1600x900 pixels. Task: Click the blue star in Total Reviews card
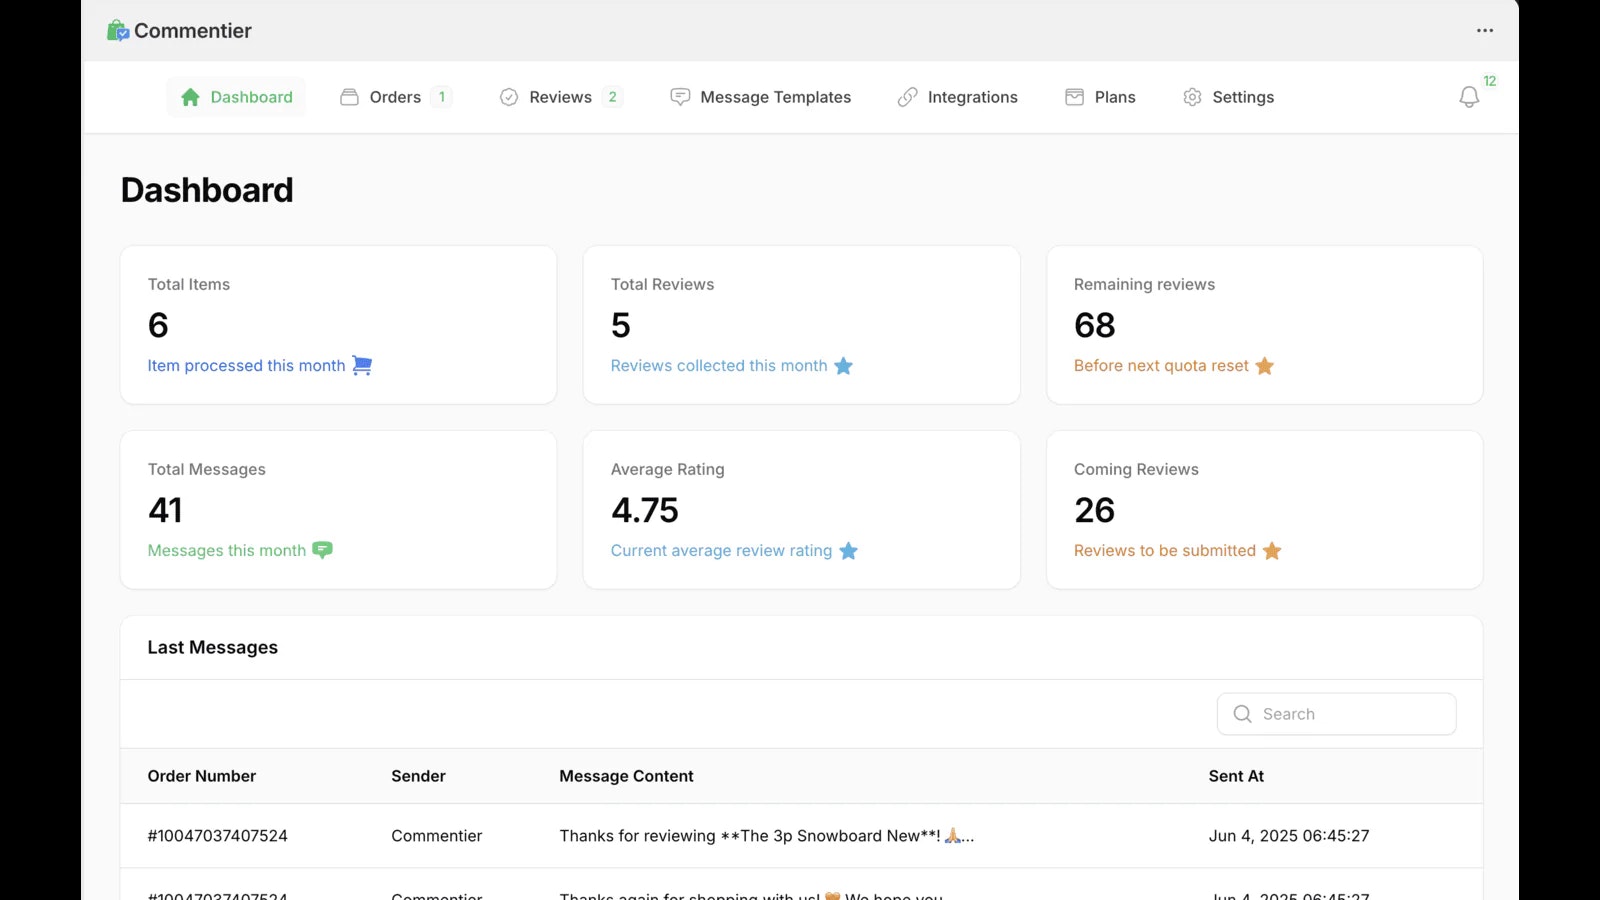coord(844,366)
